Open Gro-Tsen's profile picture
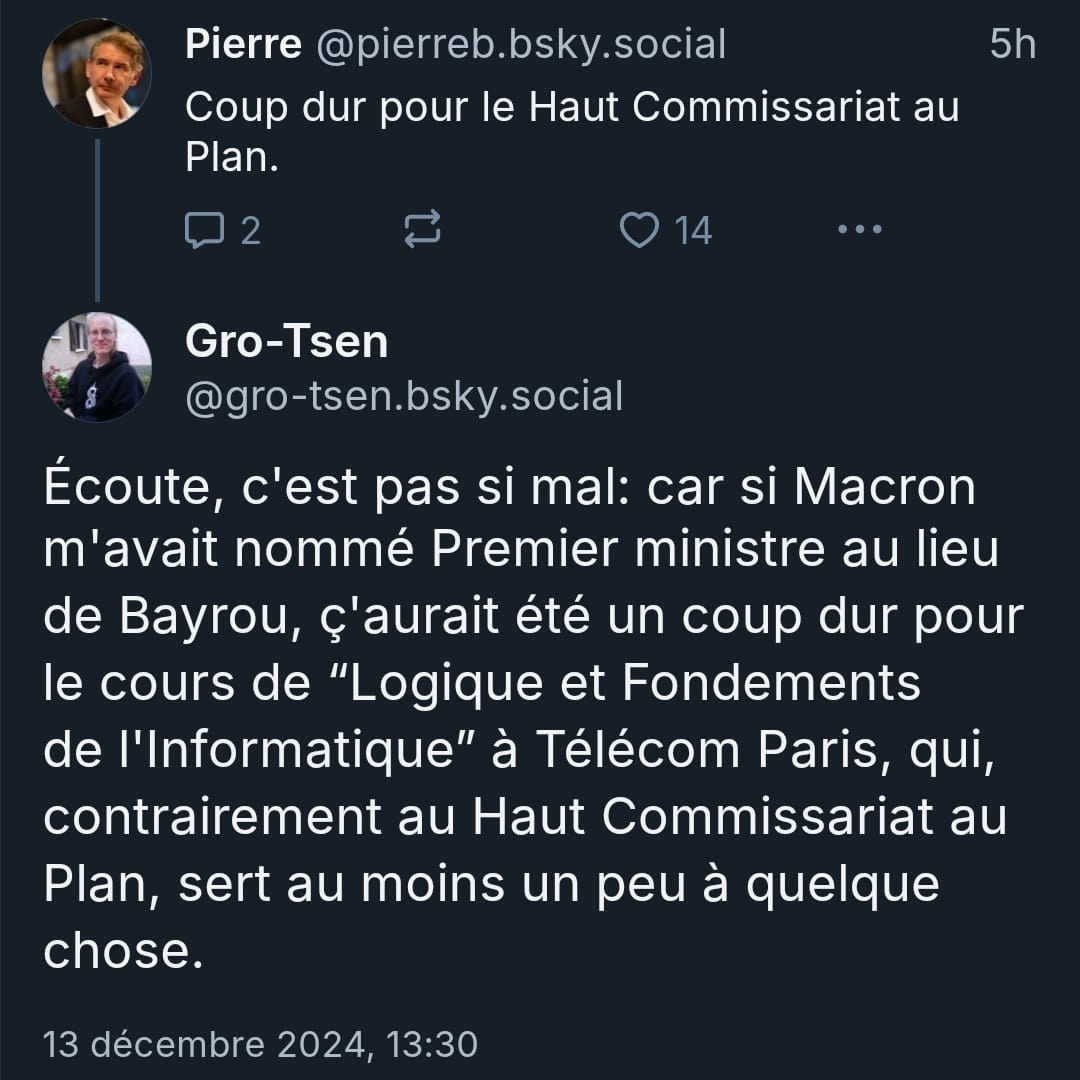The image size is (1080, 1080). tap(97, 367)
